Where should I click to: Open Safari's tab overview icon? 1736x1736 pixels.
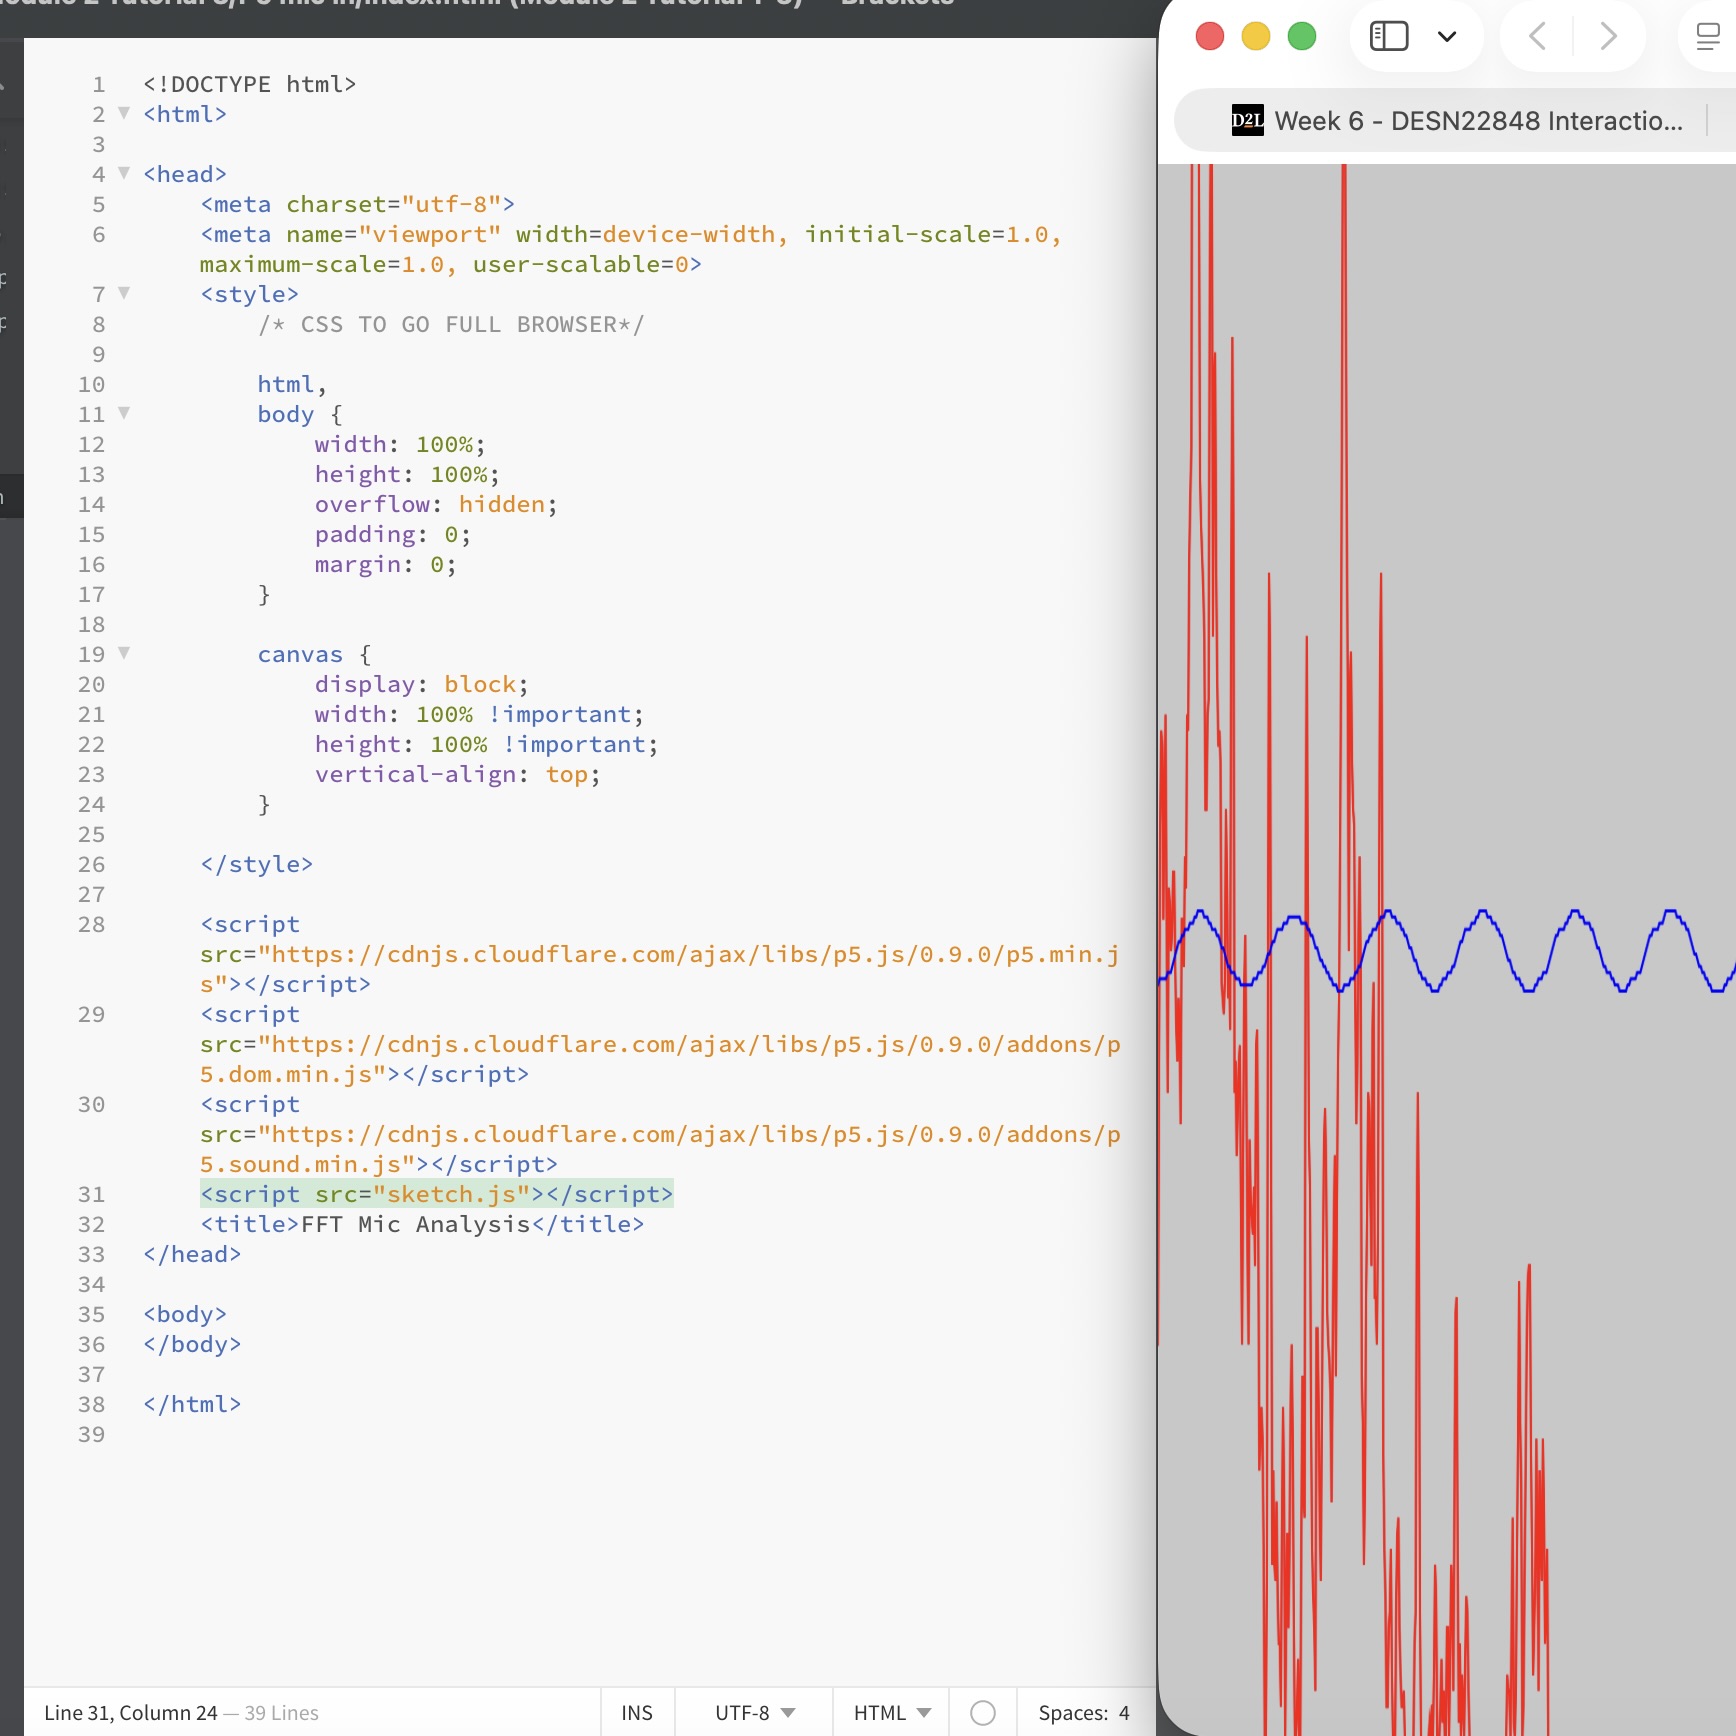[x=1708, y=36]
